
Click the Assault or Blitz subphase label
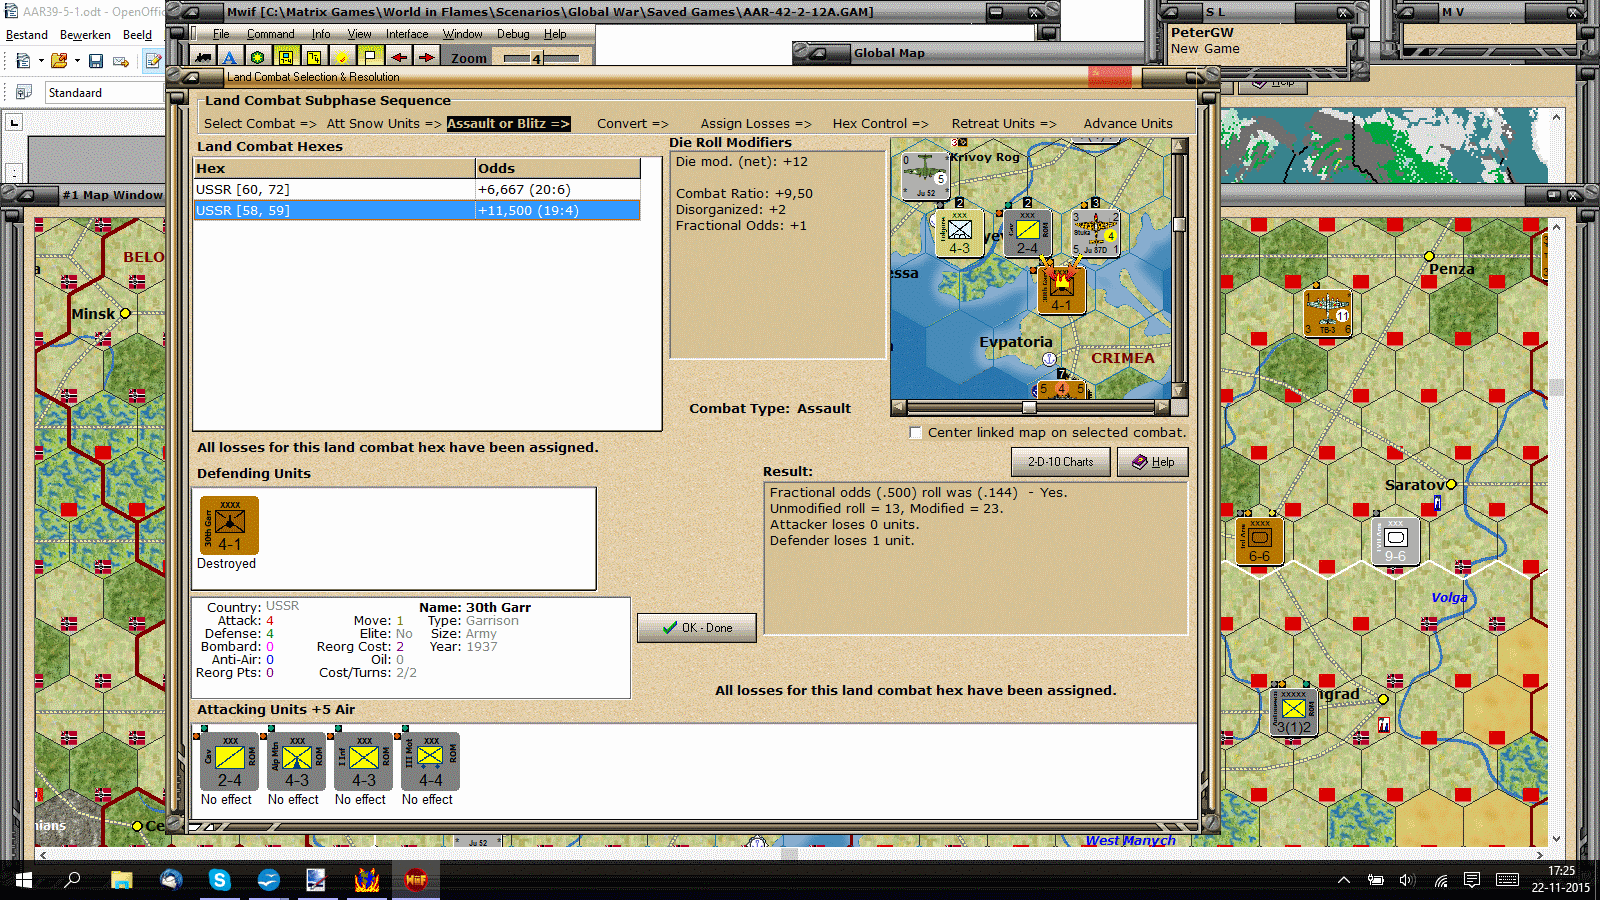[508, 124]
